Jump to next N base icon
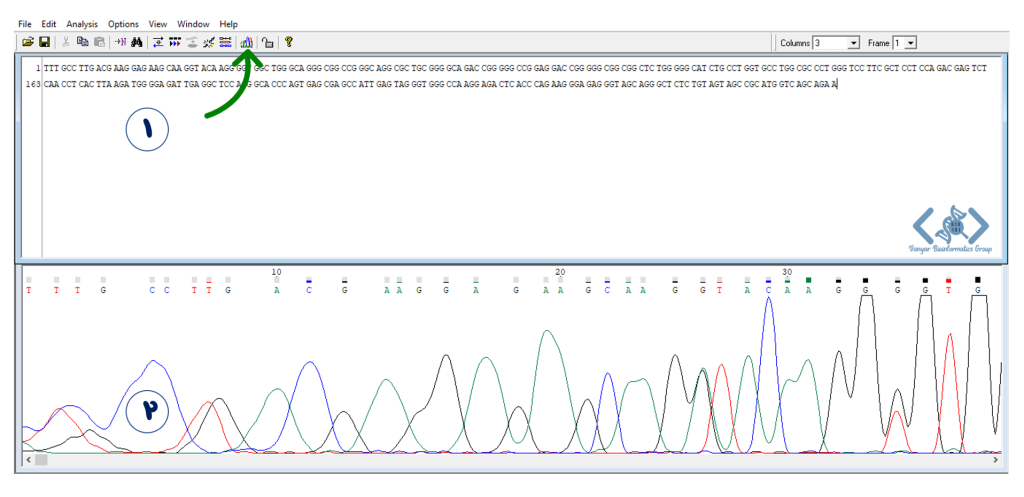This screenshot has height=497, width=1024. (x=120, y=42)
